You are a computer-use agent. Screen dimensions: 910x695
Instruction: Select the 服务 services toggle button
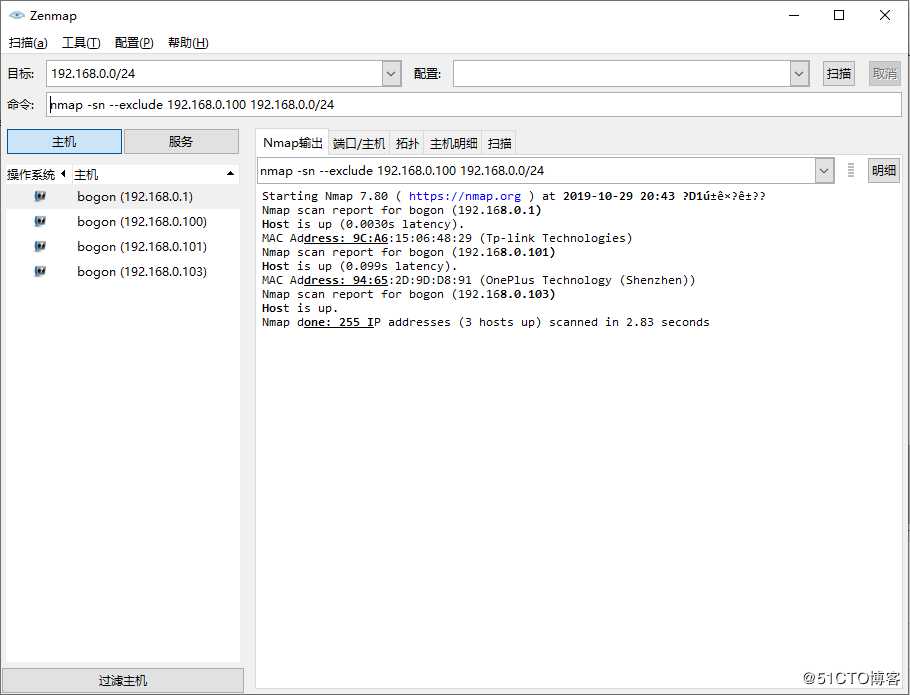pyautogui.click(x=181, y=142)
